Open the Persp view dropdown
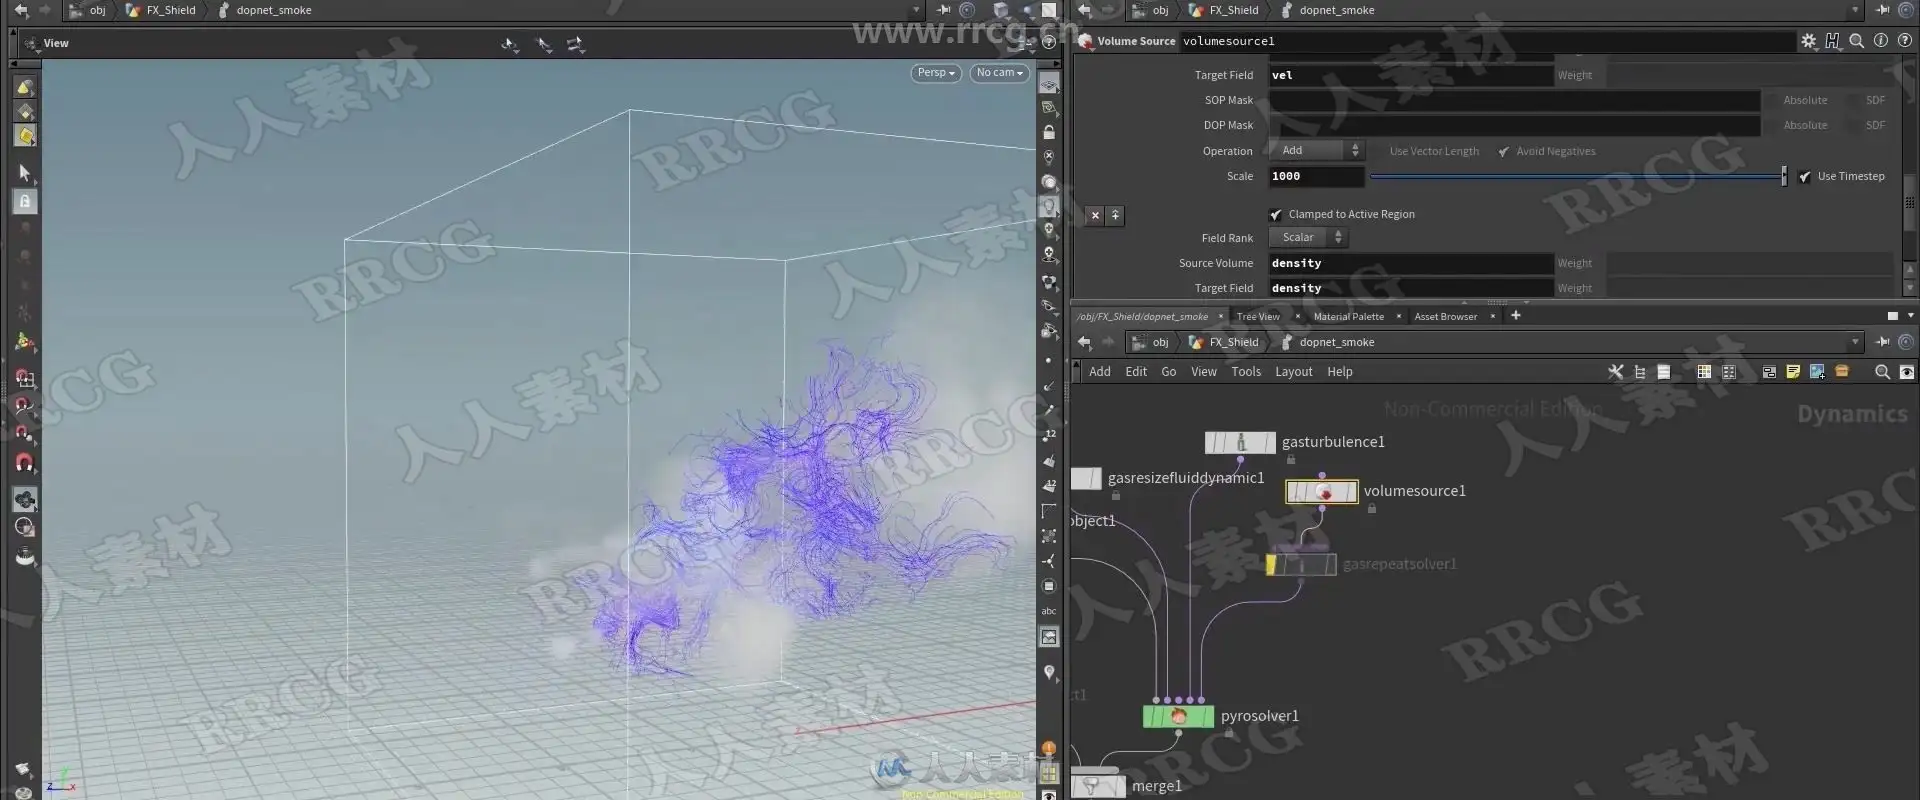The width and height of the screenshot is (1920, 800). point(936,73)
